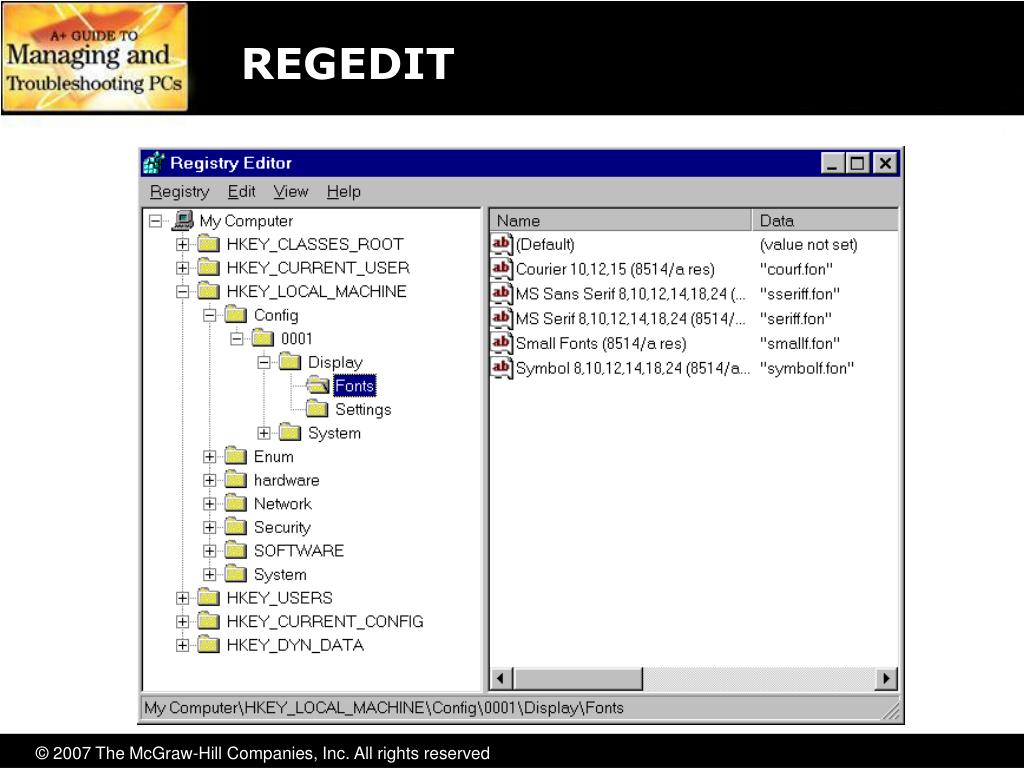
Task: Expand the HKEY_DYN_DATA key
Action: [182, 645]
